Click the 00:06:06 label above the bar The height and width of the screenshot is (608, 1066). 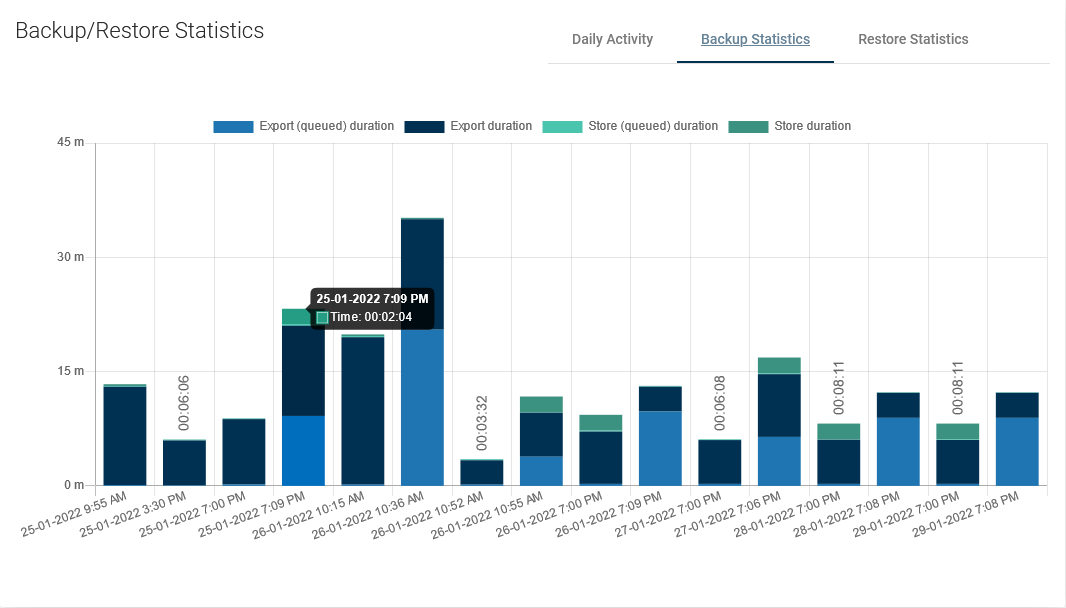(184, 403)
